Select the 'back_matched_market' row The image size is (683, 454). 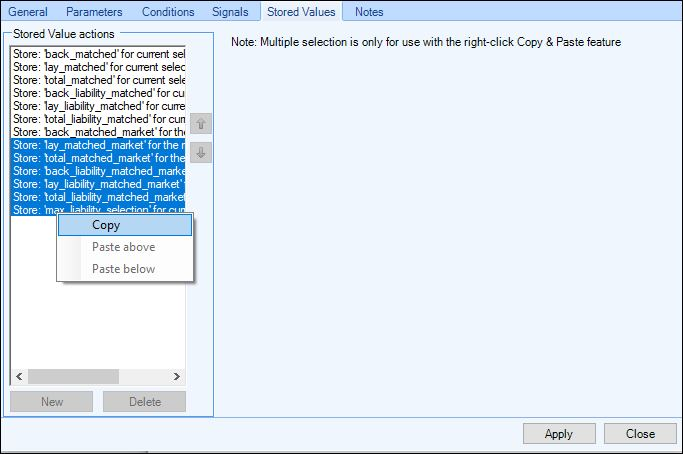pos(98,132)
